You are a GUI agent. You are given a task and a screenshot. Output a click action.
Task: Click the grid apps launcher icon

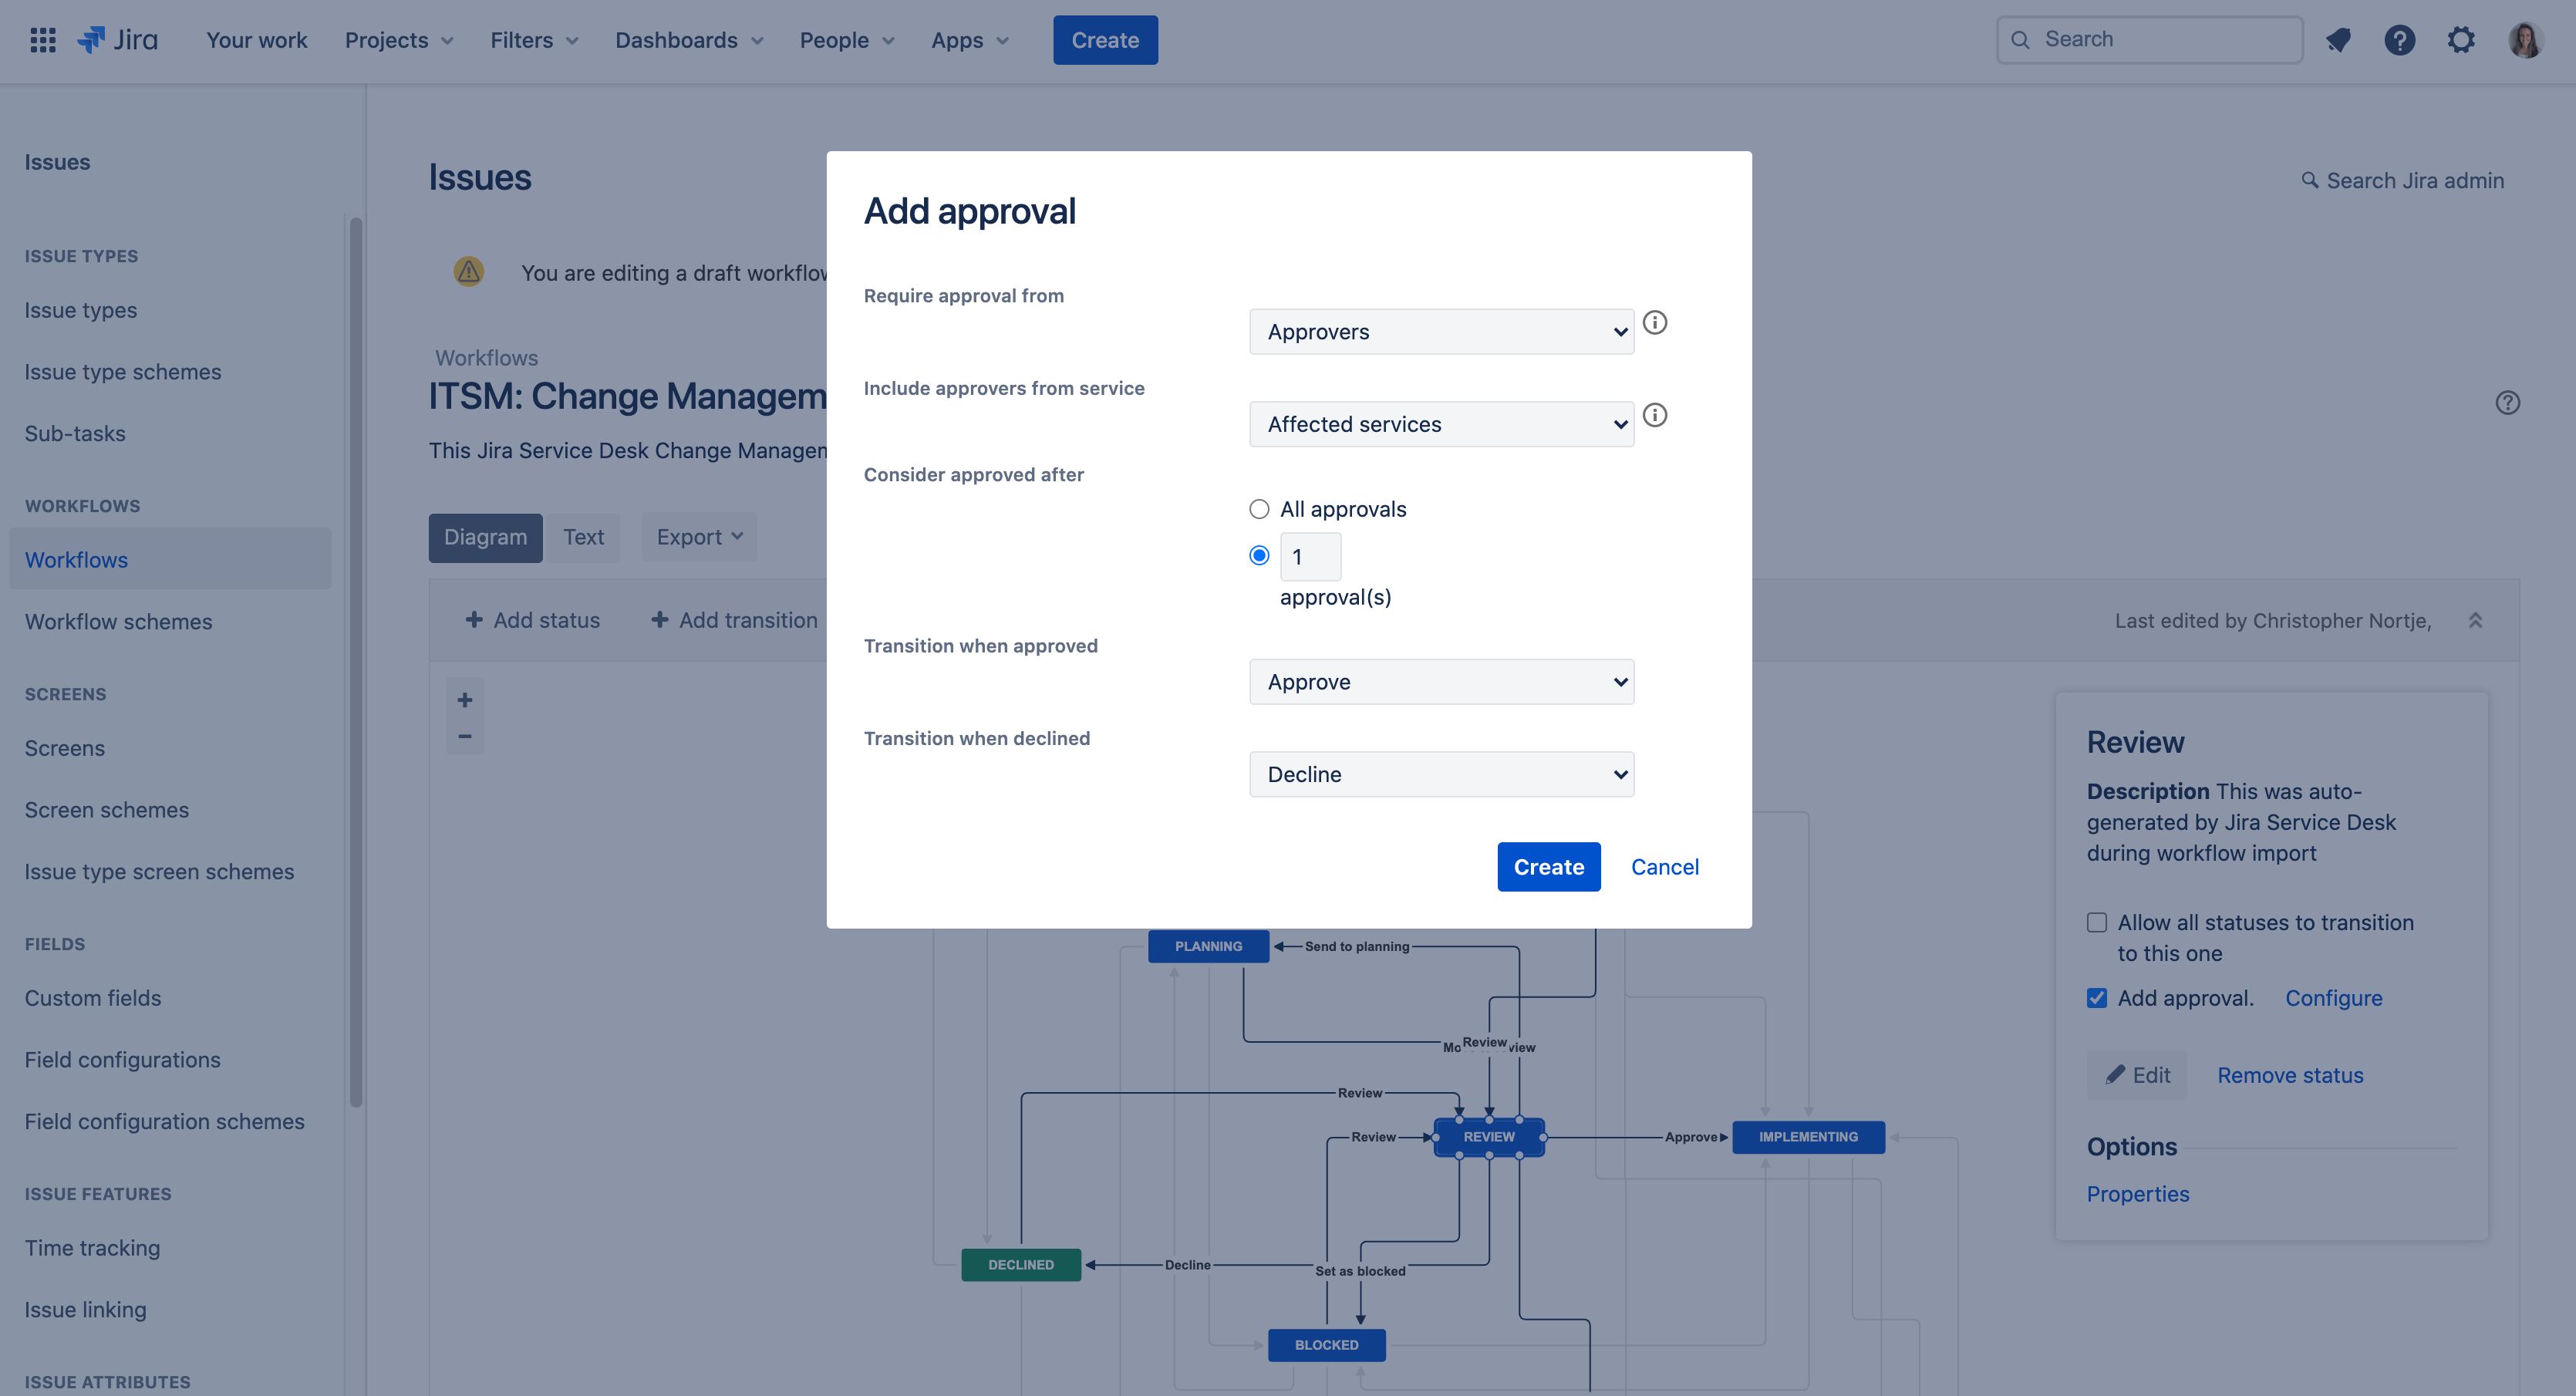[x=39, y=39]
